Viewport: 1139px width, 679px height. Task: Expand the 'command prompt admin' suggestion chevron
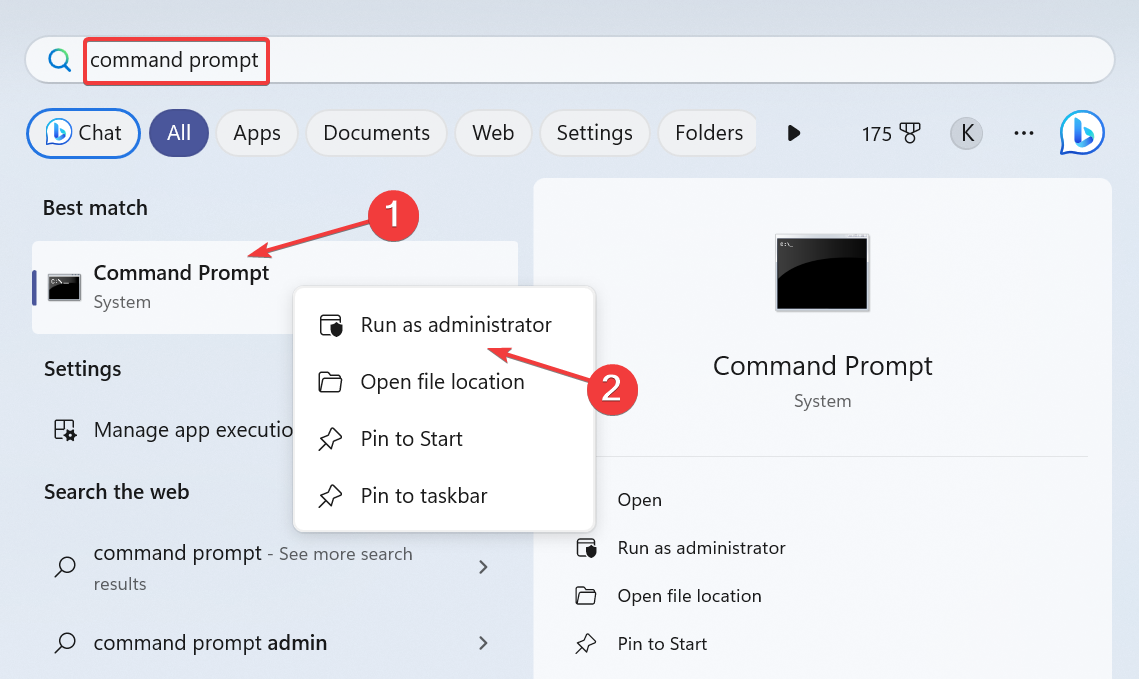(483, 643)
